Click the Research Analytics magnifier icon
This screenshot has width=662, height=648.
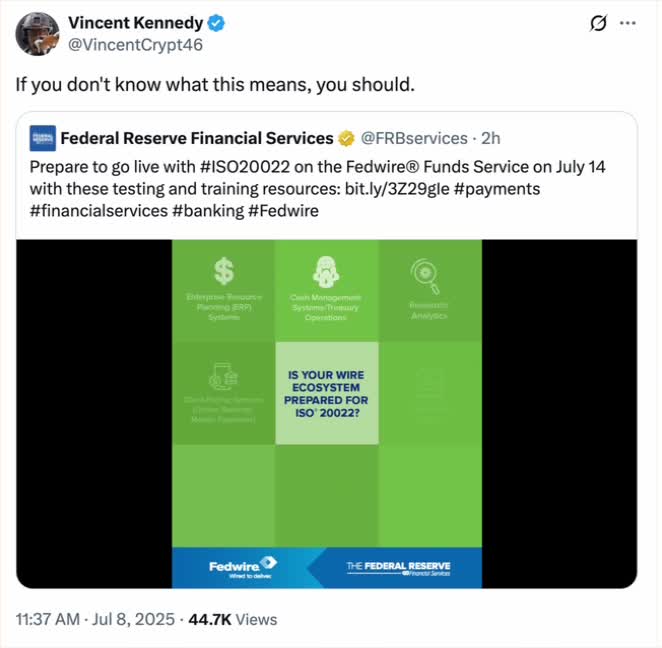(428, 273)
